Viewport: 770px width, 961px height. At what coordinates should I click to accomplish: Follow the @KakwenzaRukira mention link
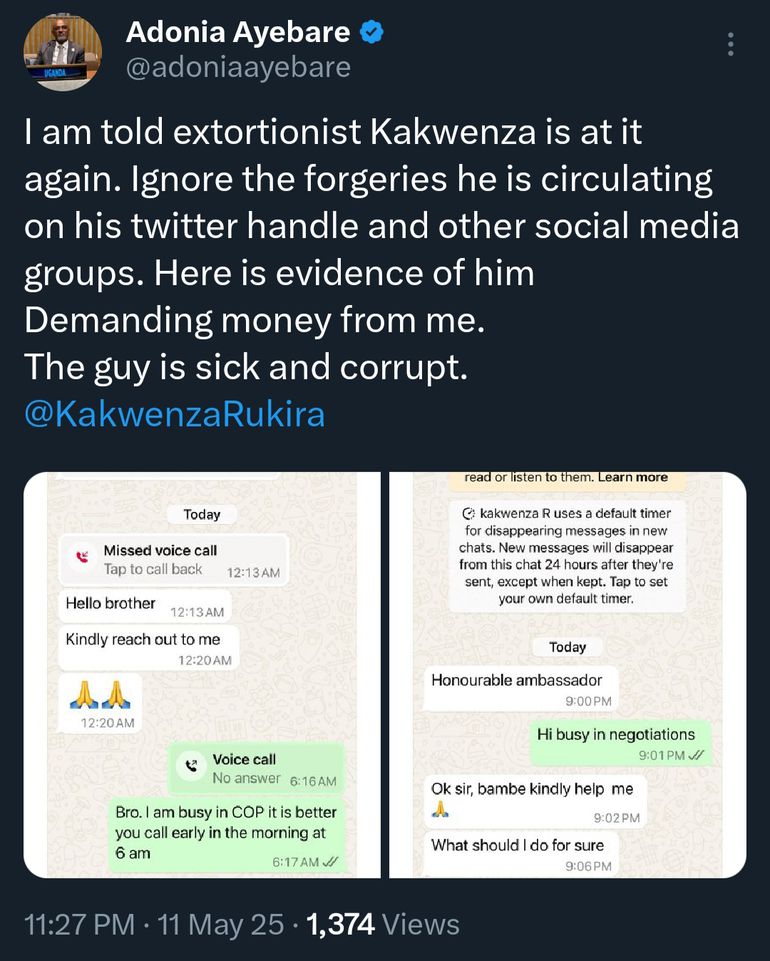click(174, 413)
